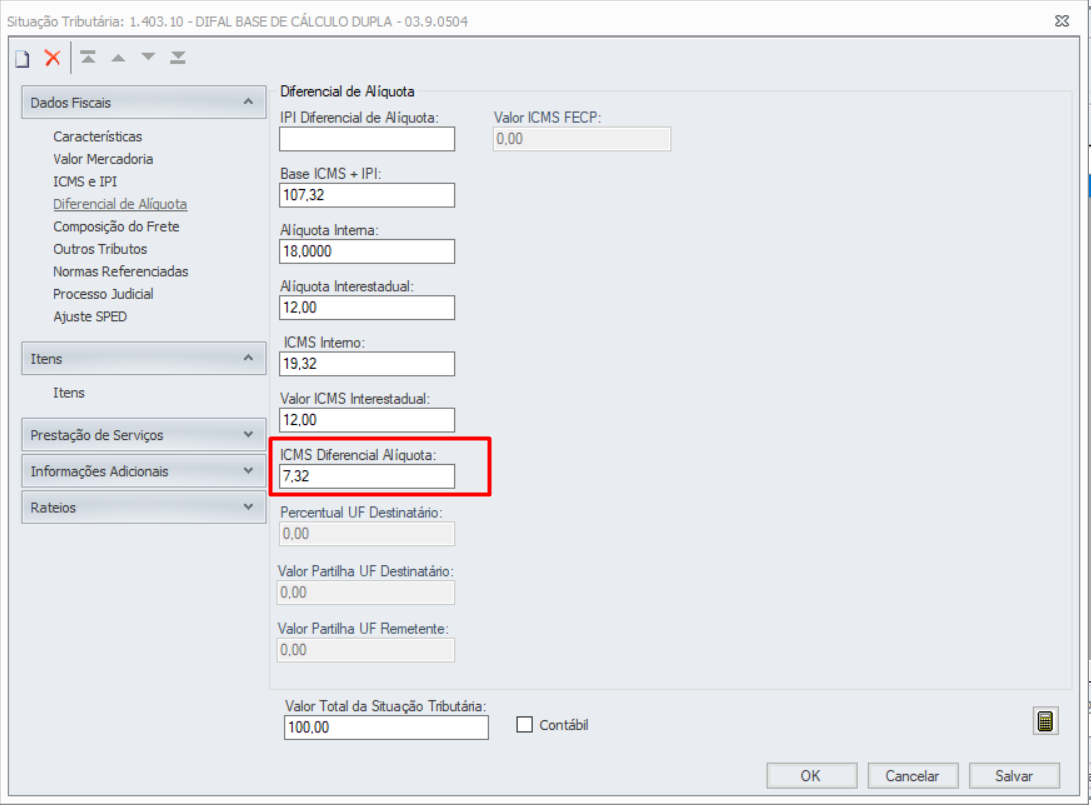Viewport: 1091px width, 807px height.
Task: Click the Salvar button
Action: click(1014, 776)
